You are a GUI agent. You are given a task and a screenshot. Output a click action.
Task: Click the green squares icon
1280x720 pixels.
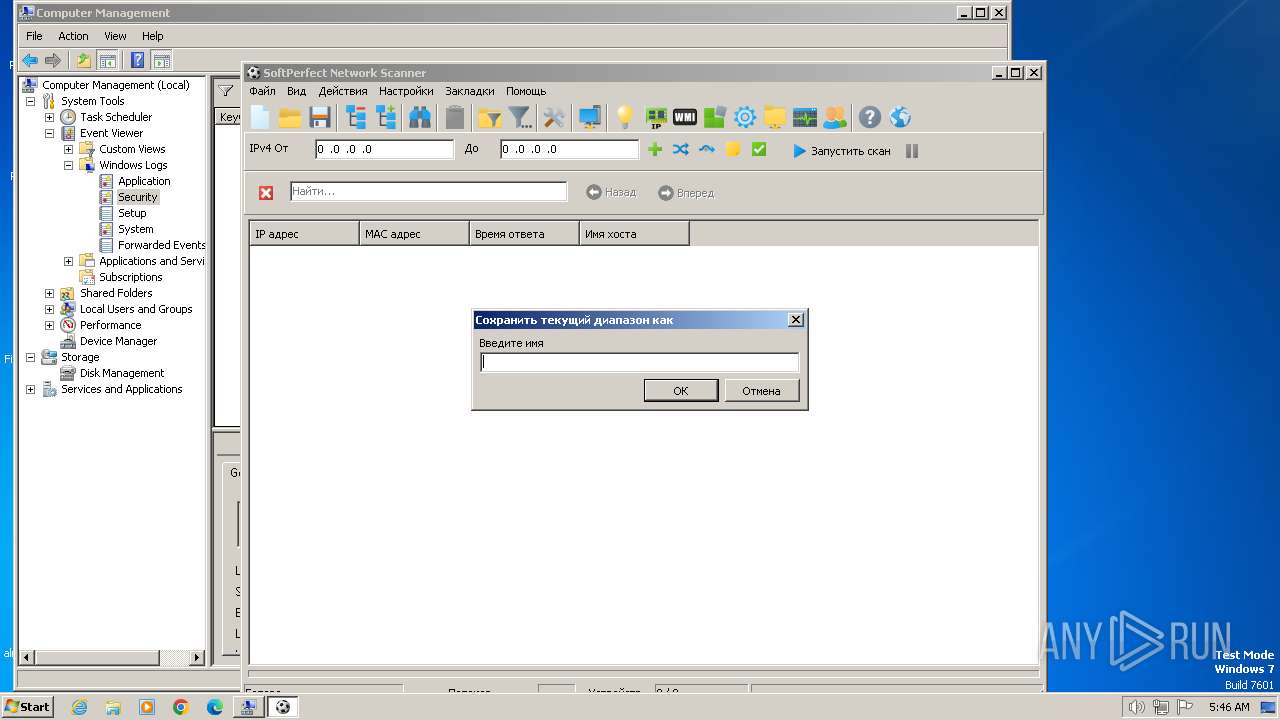coord(715,117)
